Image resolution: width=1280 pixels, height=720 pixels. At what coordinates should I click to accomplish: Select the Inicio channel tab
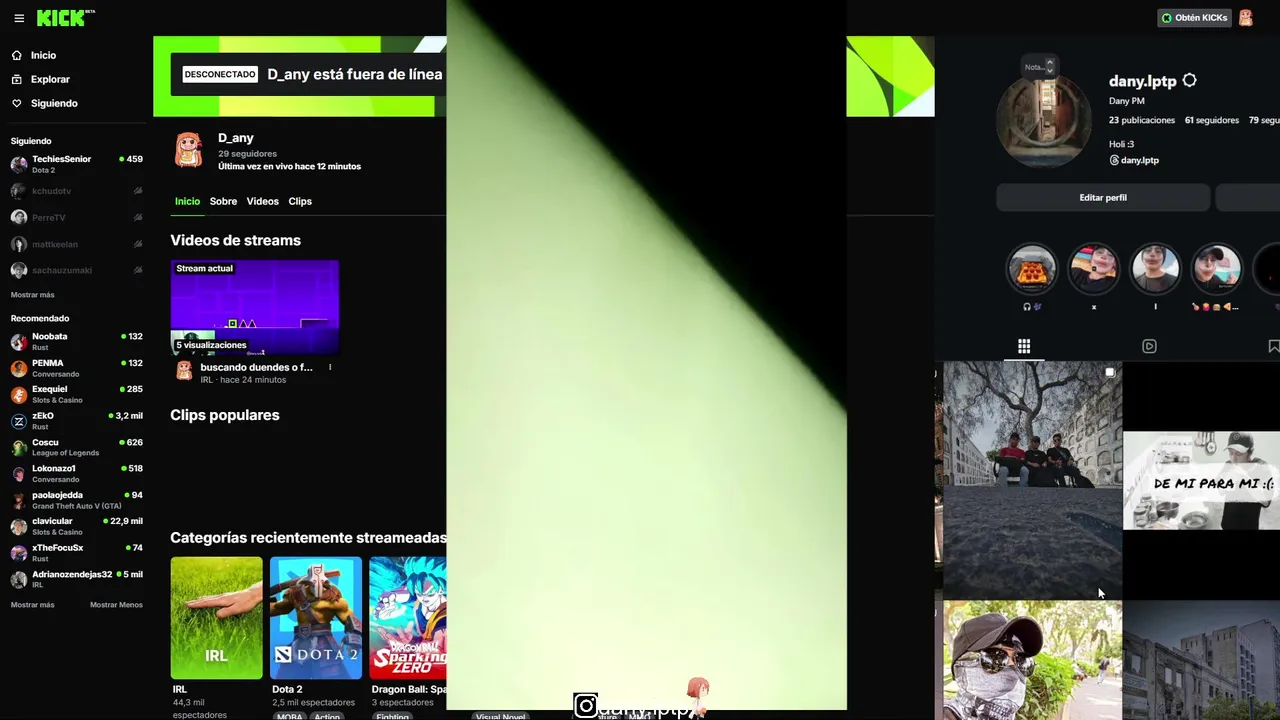(x=187, y=201)
